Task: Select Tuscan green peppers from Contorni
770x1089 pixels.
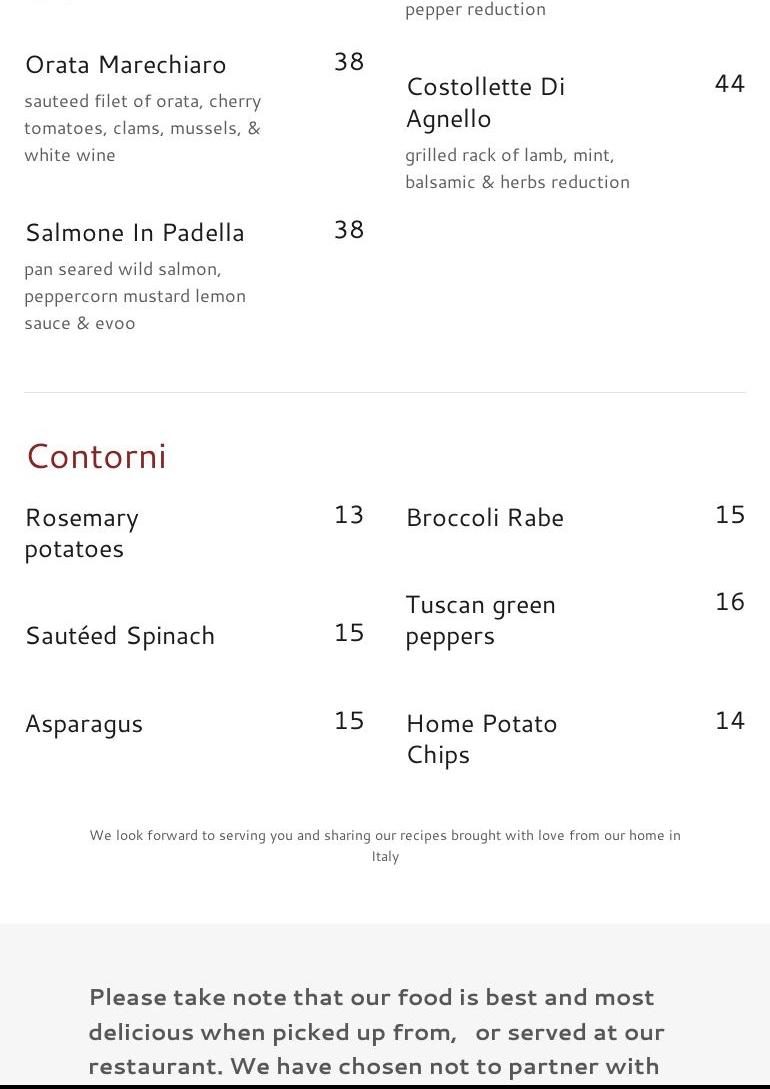Action: click(x=480, y=620)
